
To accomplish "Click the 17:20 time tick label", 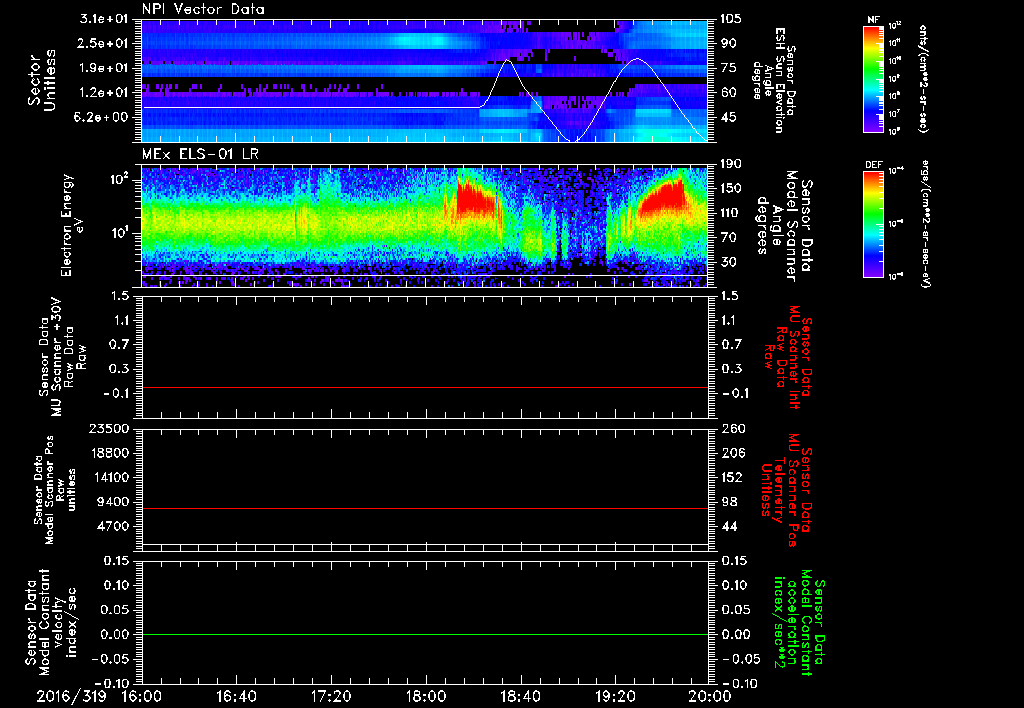I will click(x=331, y=696).
